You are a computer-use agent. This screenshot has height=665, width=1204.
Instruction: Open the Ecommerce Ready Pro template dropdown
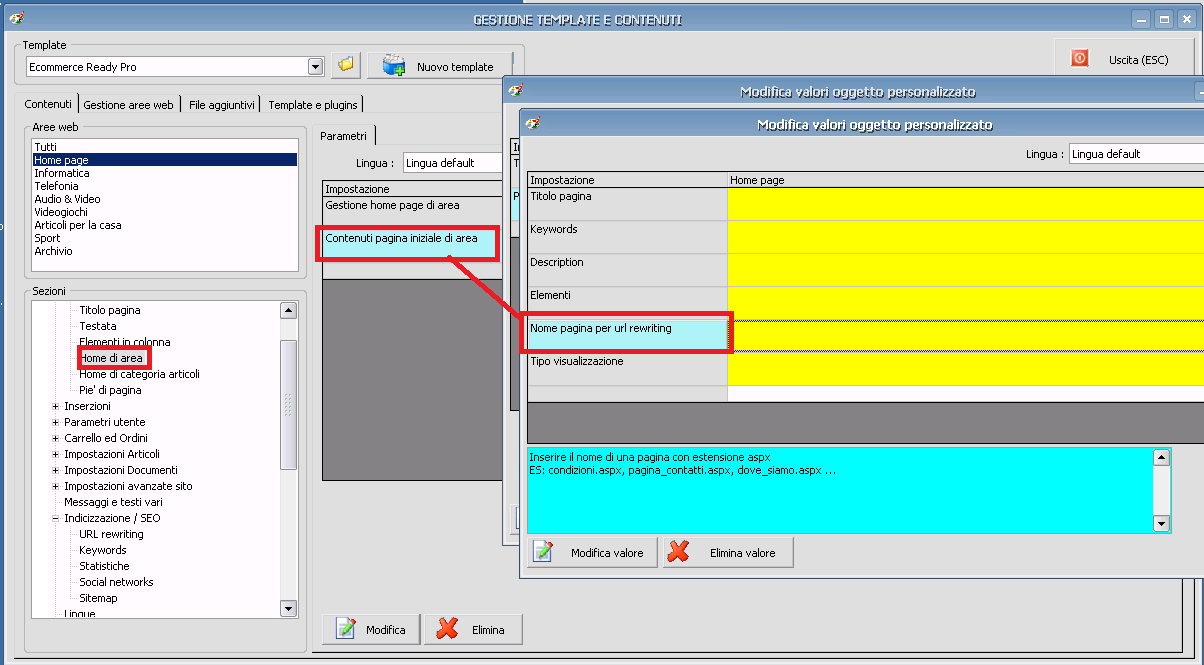coord(316,66)
